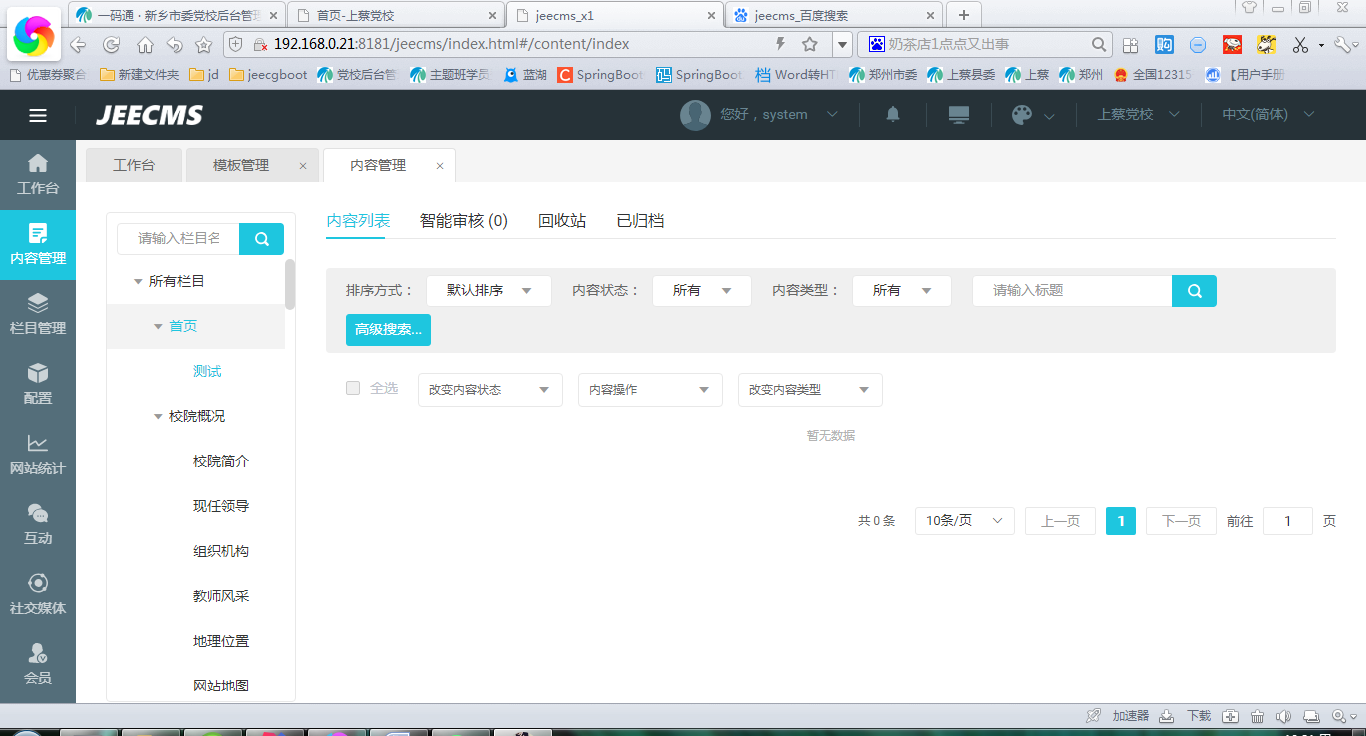
Task: Click the 请输入标题 search field
Action: [1071, 291]
